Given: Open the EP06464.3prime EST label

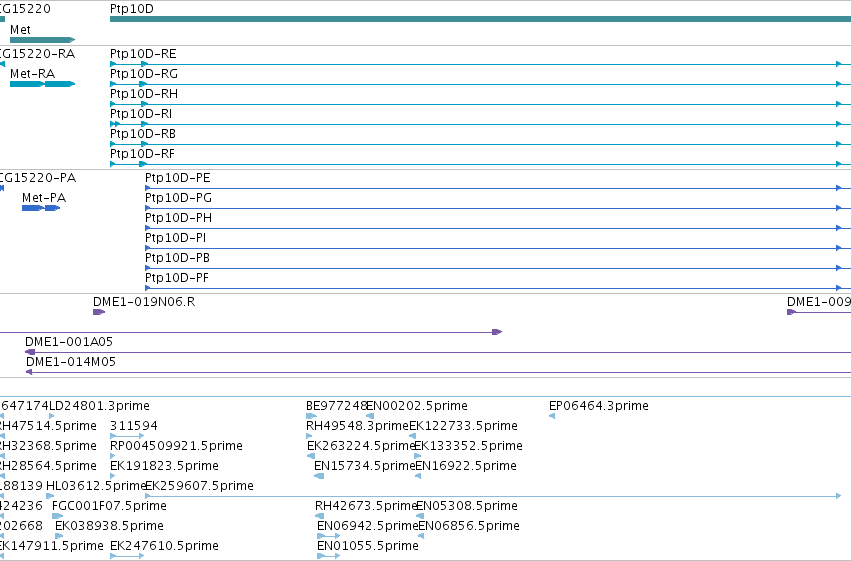Looking at the screenshot, I should tap(599, 406).
